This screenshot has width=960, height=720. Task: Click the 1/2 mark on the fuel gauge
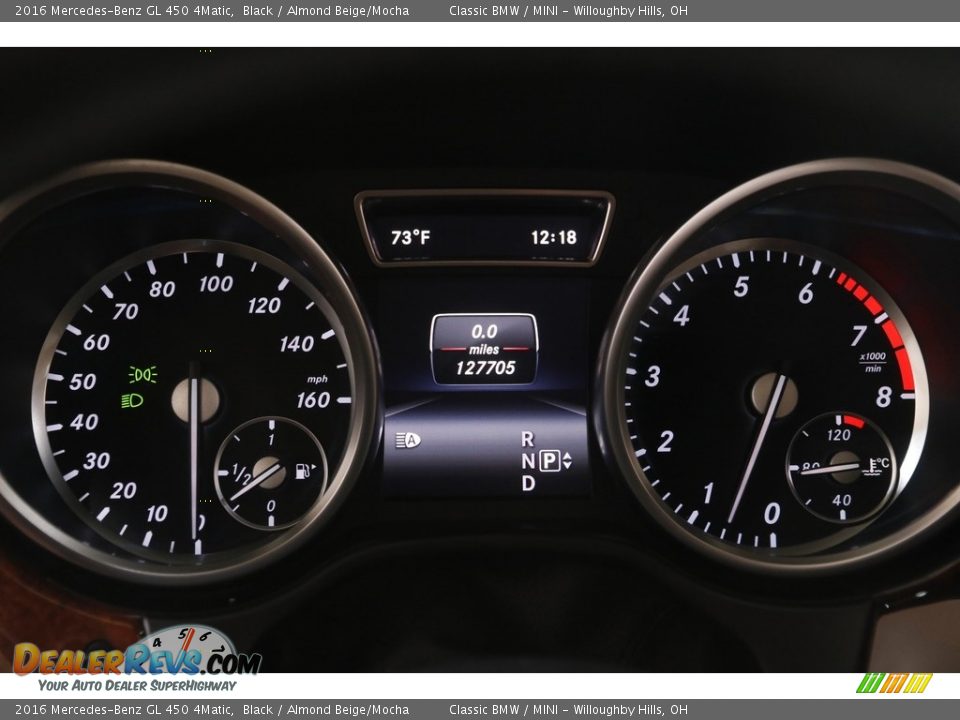point(241,473)
